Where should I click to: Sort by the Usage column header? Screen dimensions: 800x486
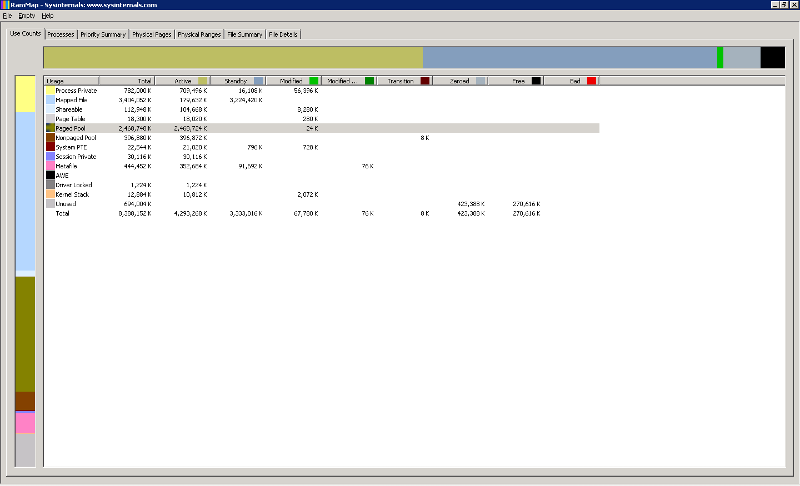[71, 81]
